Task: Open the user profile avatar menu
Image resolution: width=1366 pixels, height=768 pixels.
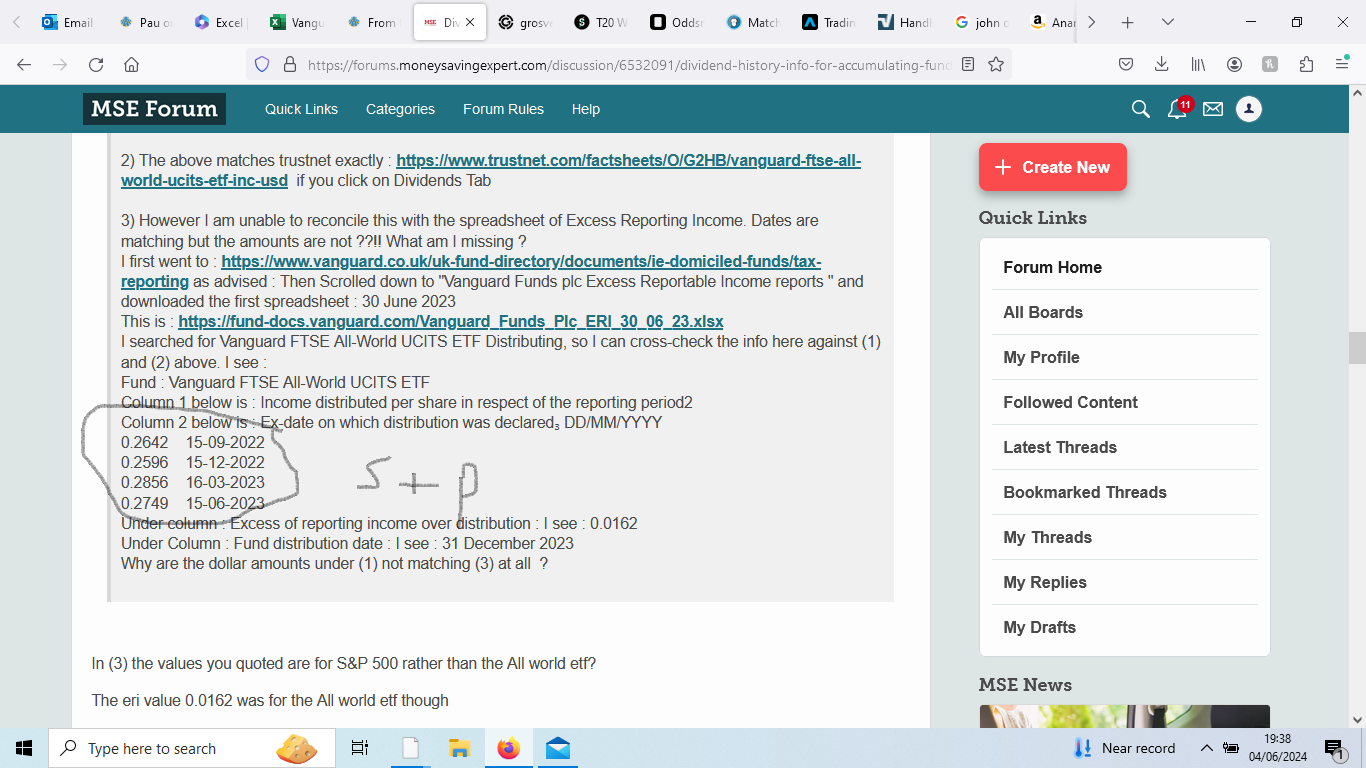Action: pos(1249,109)
